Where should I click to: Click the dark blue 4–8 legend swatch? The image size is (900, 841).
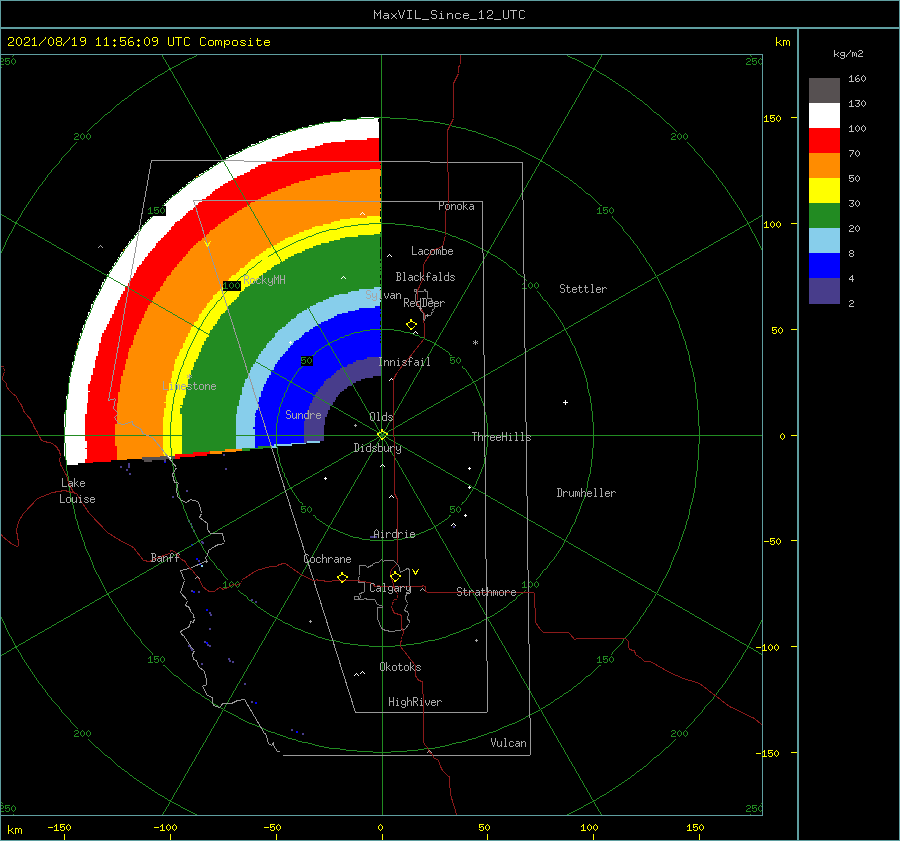[824, 266]
